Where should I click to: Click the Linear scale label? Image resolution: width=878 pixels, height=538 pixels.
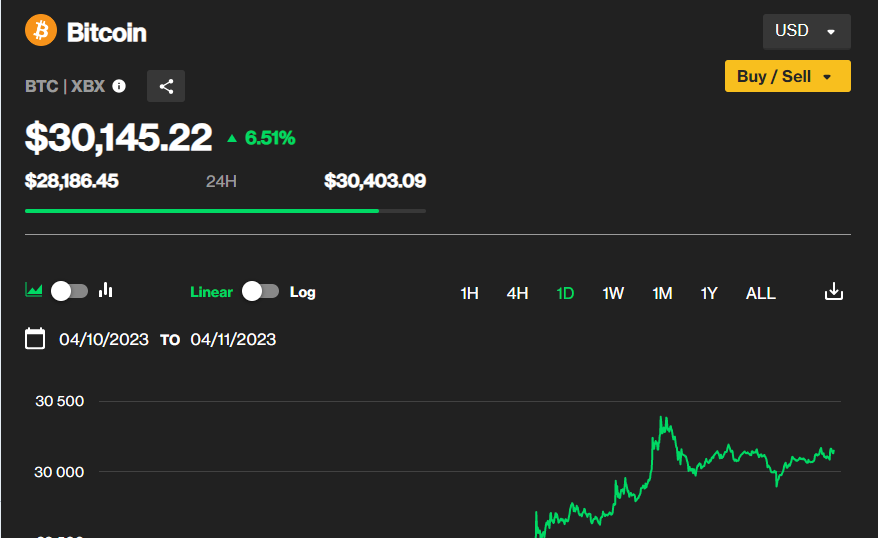(x=211, y=292)
